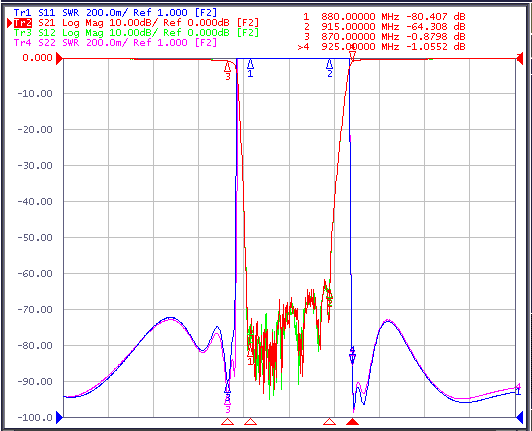Select the active Tr2 S21 trace label
Viewport: 532px width, 431px height.
[136, 23]
